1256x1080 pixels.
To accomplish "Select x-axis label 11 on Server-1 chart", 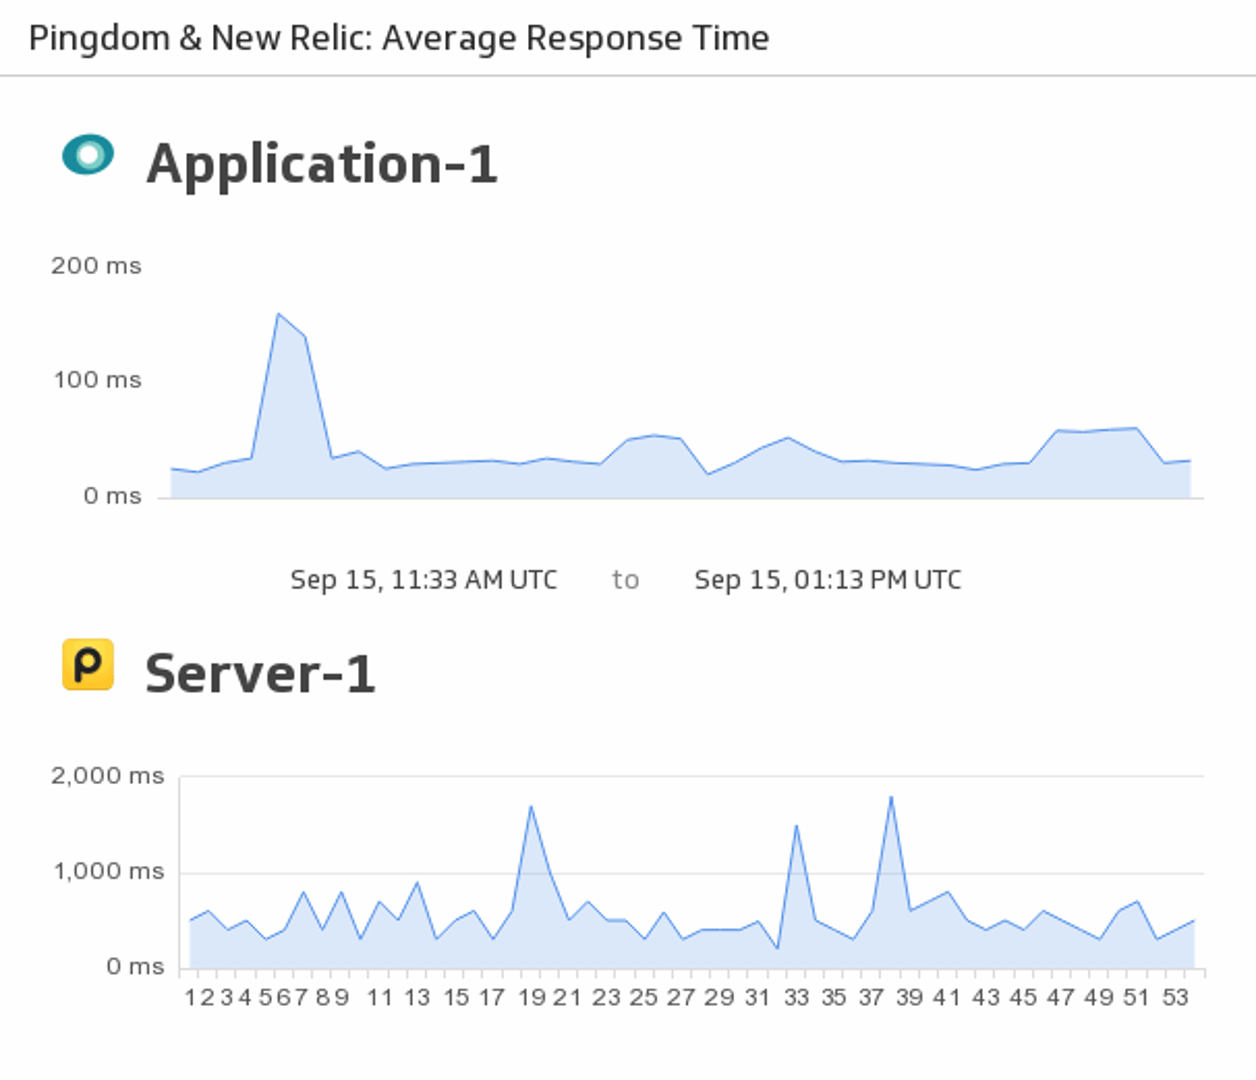I will pos(380,997).
